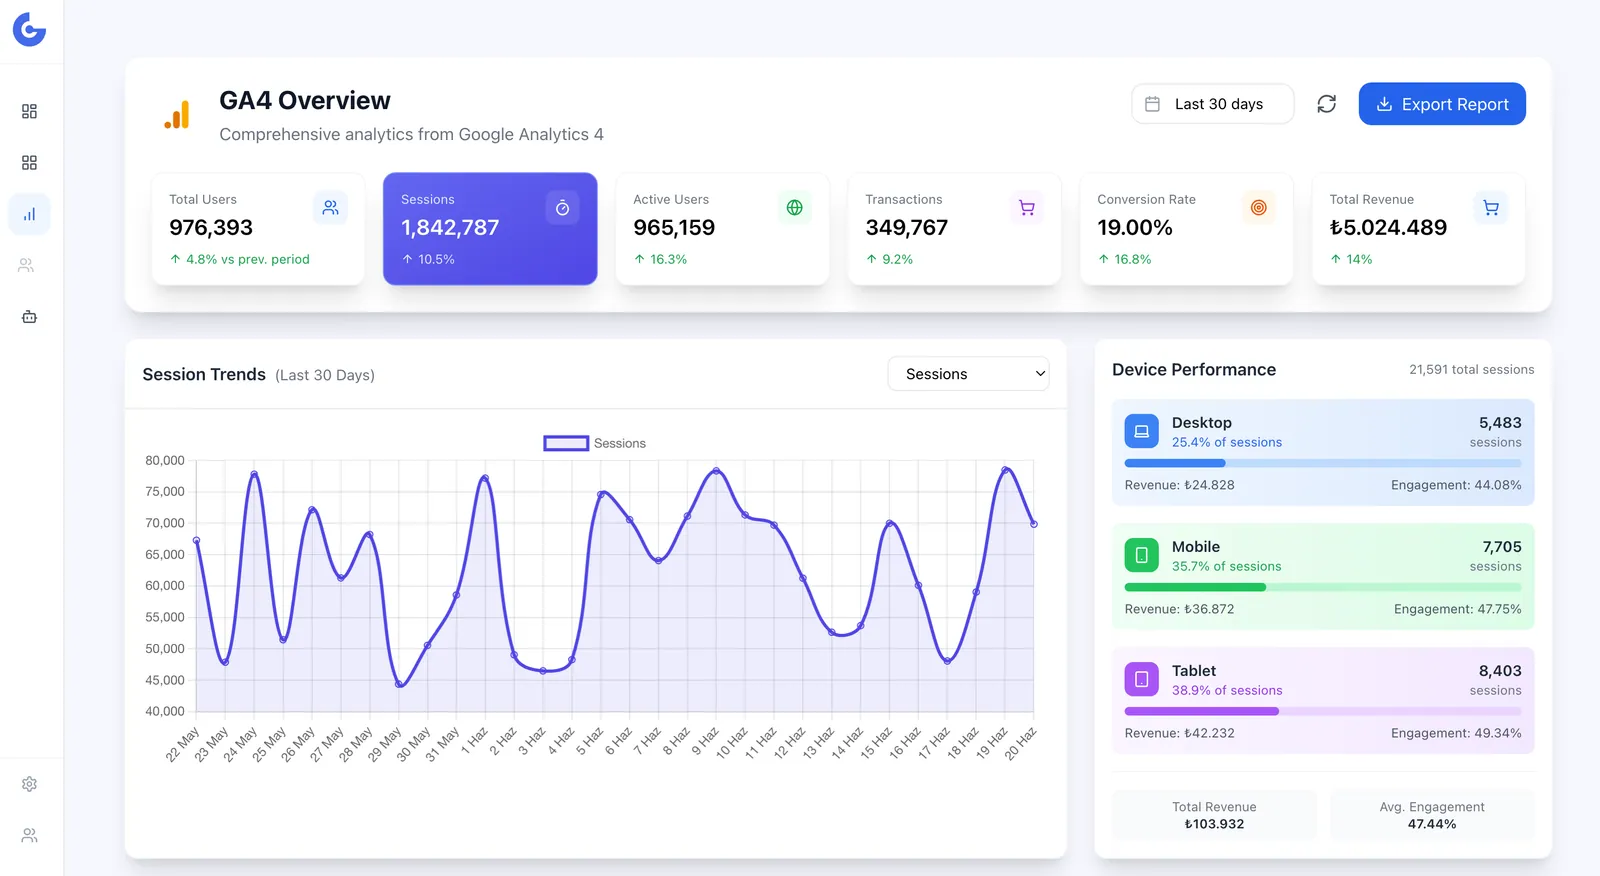Click "21,591 total sessions" text
Viewport: 1600px width, 876px height.
[1472, 370]
